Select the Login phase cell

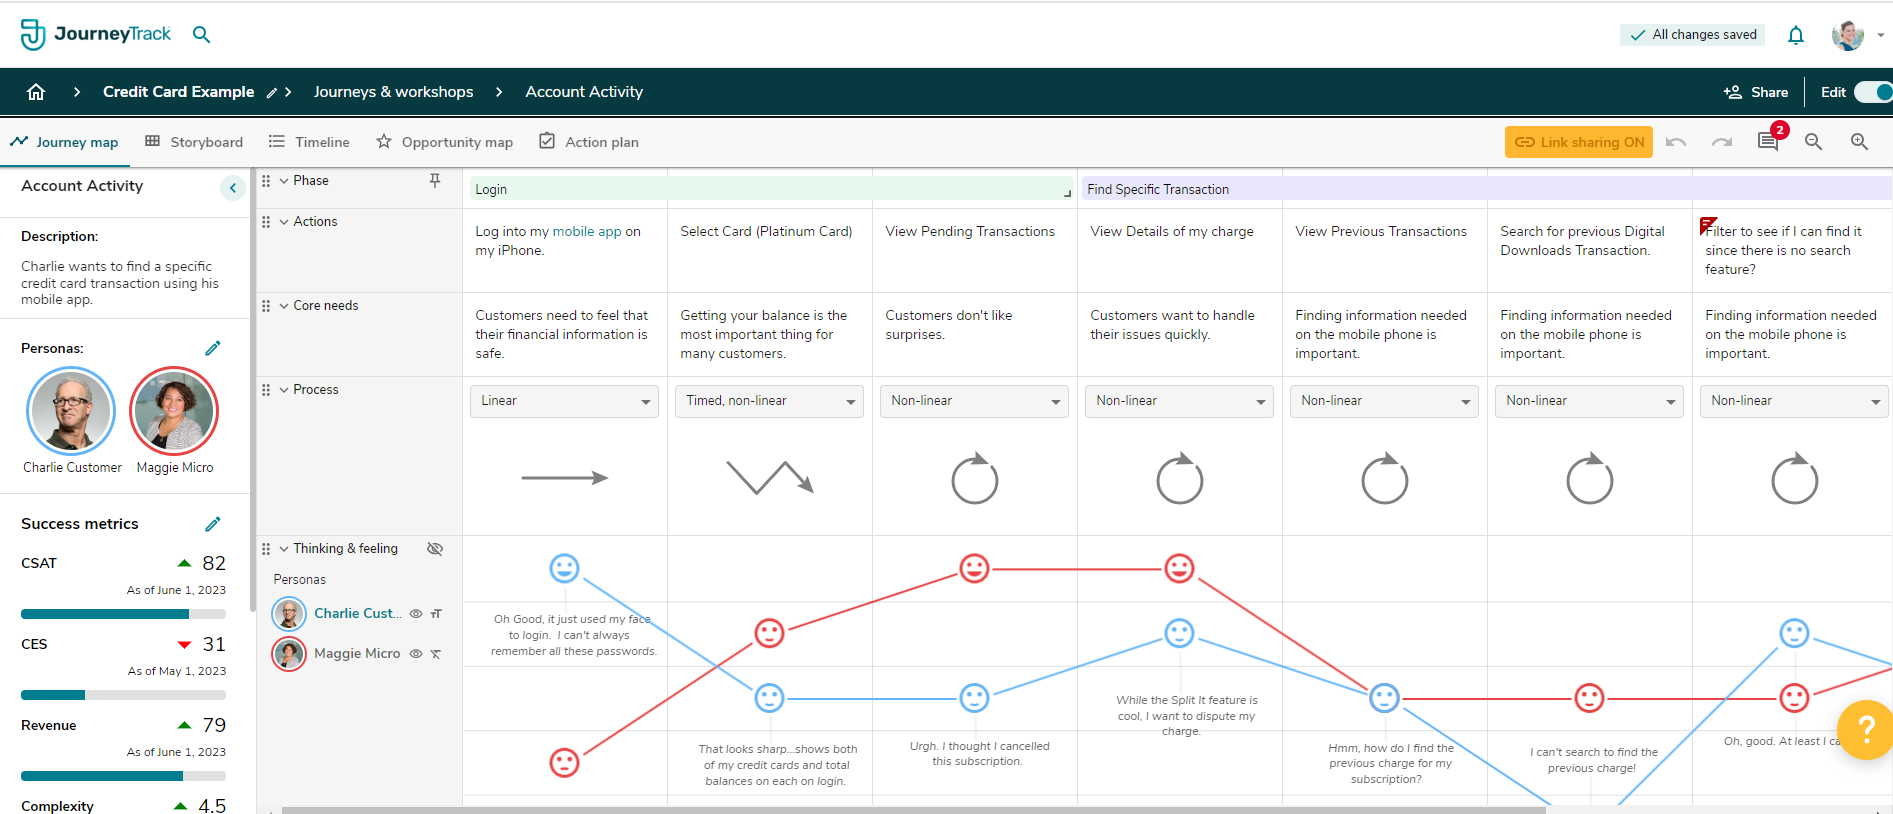point(770,189)
